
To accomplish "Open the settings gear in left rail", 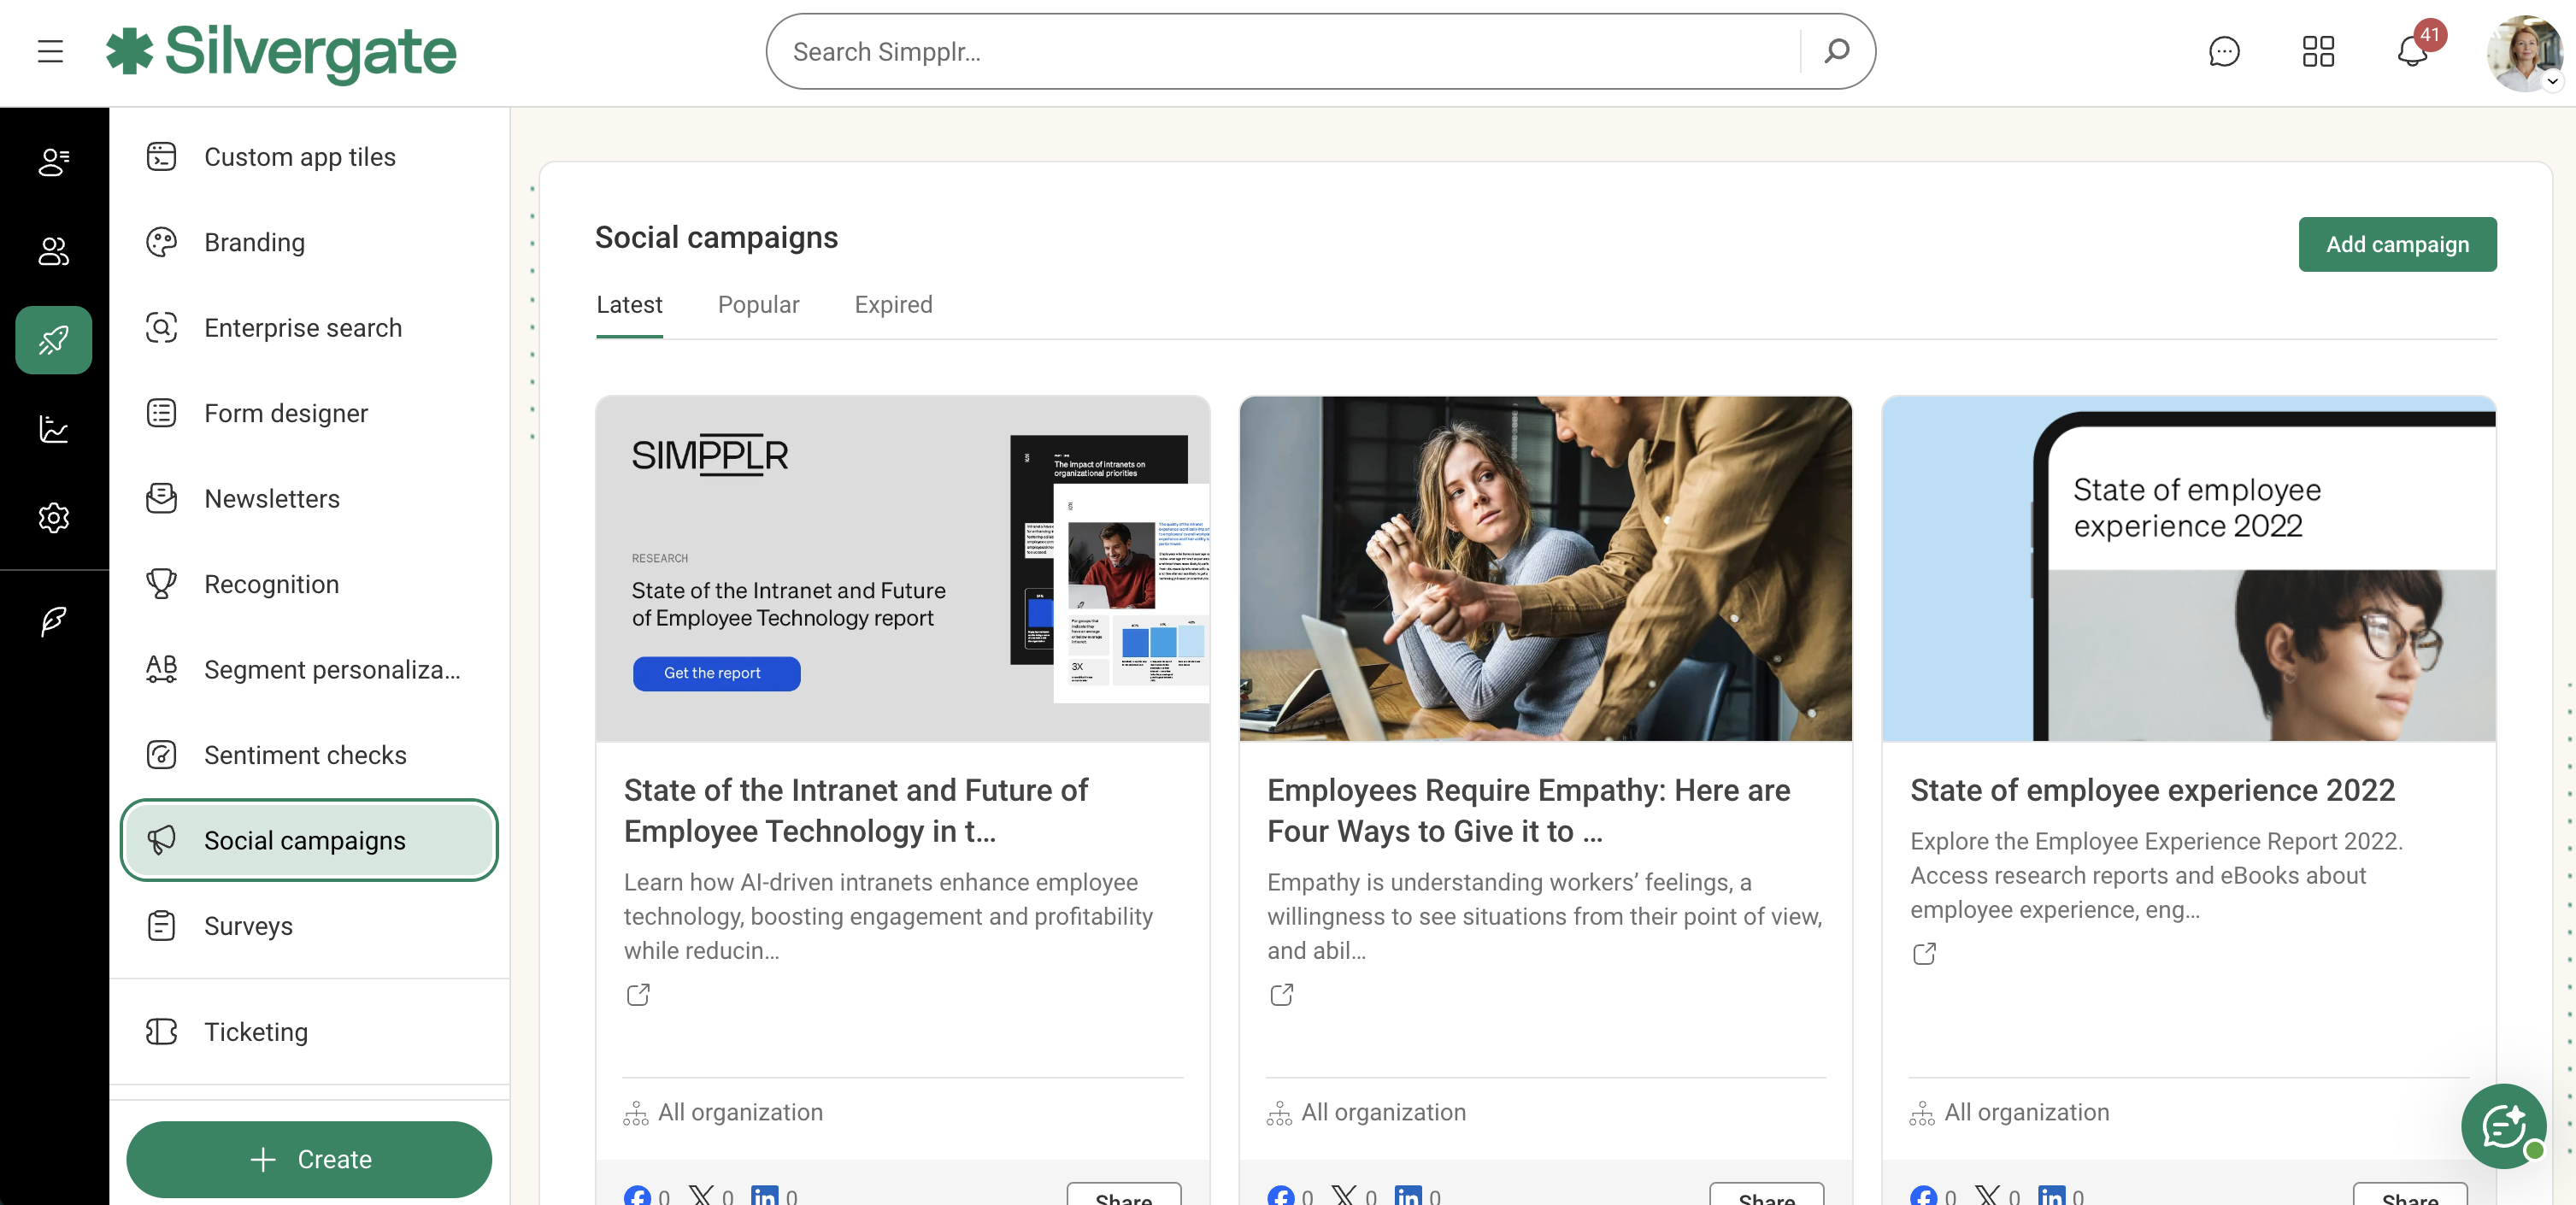I will pos(54,517).
